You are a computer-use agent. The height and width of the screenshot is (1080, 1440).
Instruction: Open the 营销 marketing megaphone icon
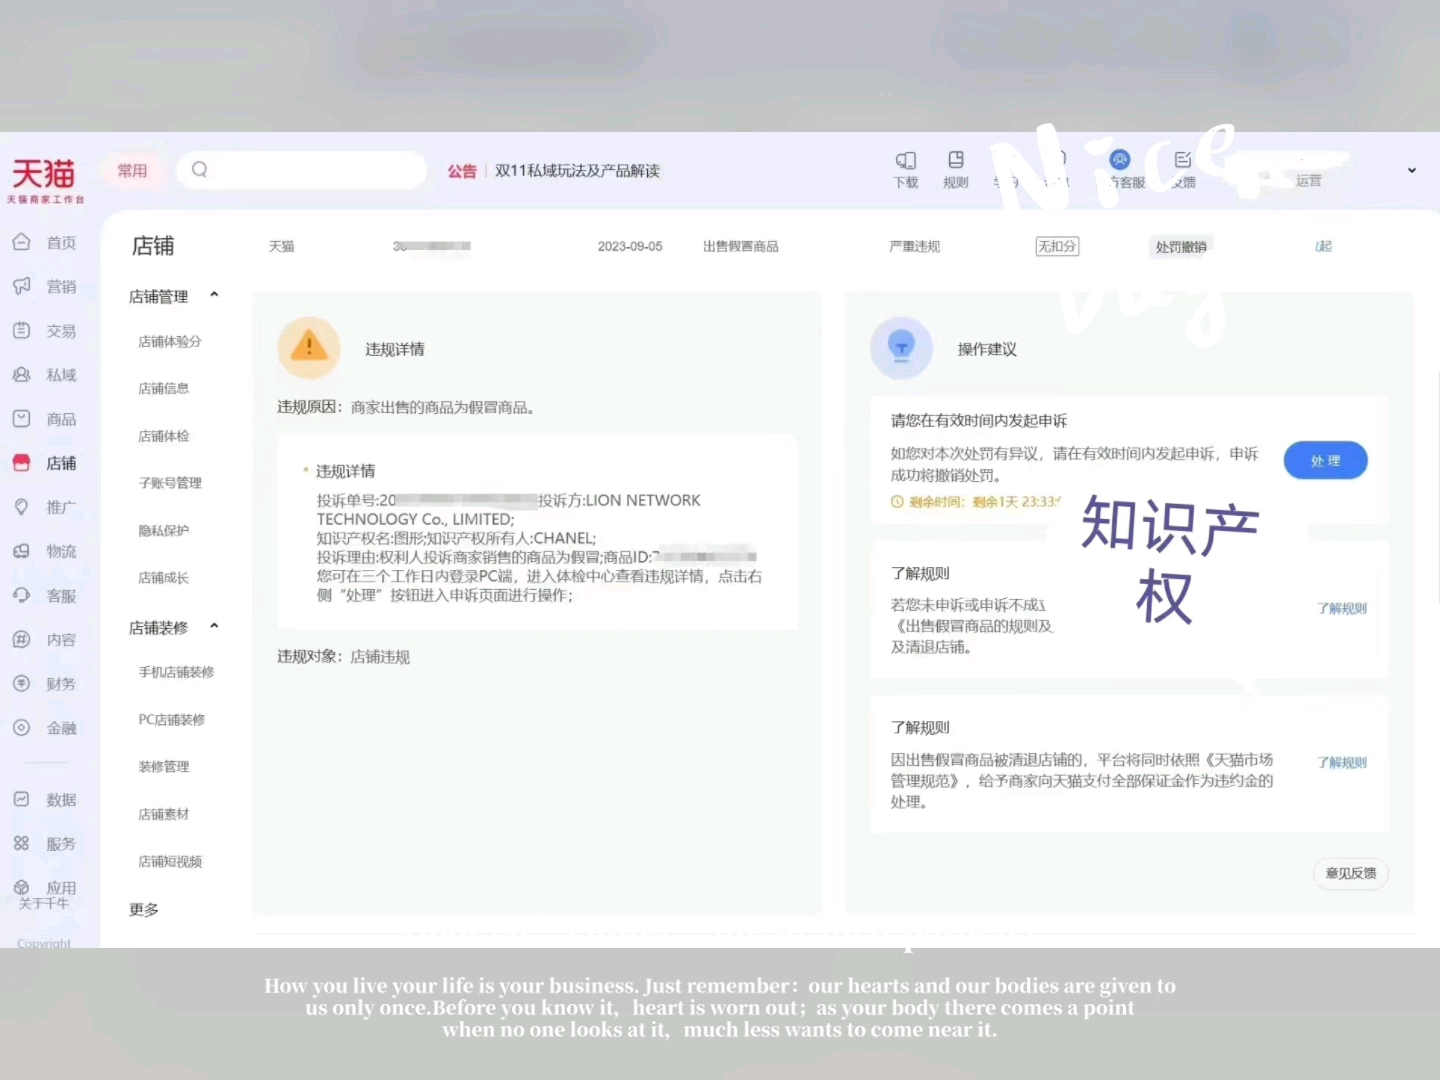(21, 286)
